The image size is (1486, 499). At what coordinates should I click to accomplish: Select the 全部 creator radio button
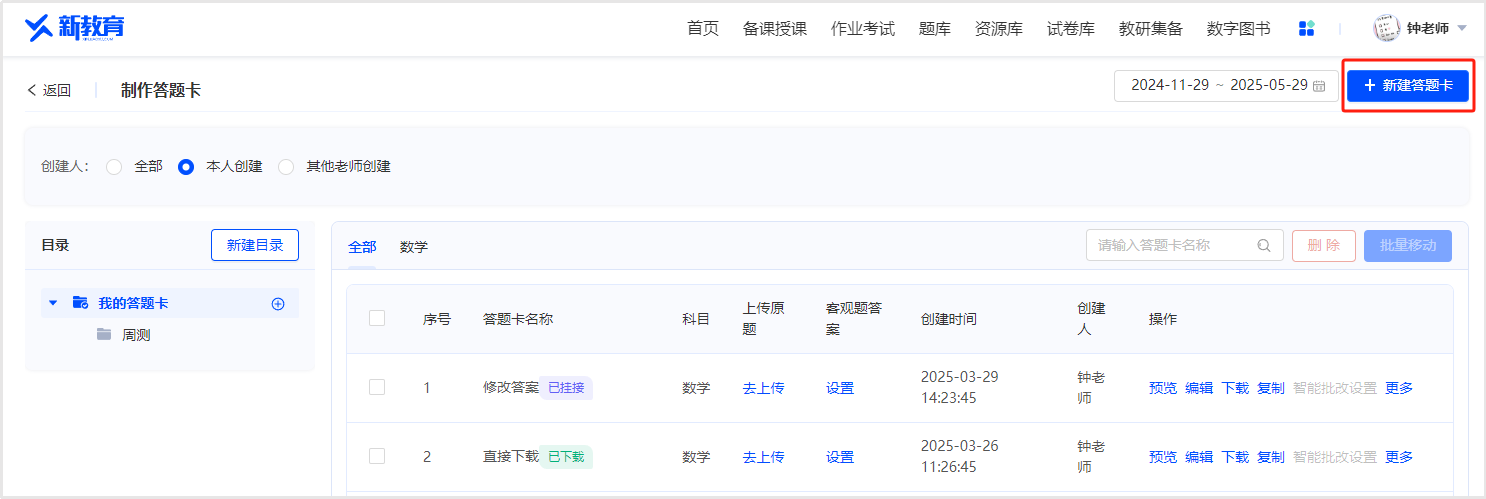[x=114, y=167]
